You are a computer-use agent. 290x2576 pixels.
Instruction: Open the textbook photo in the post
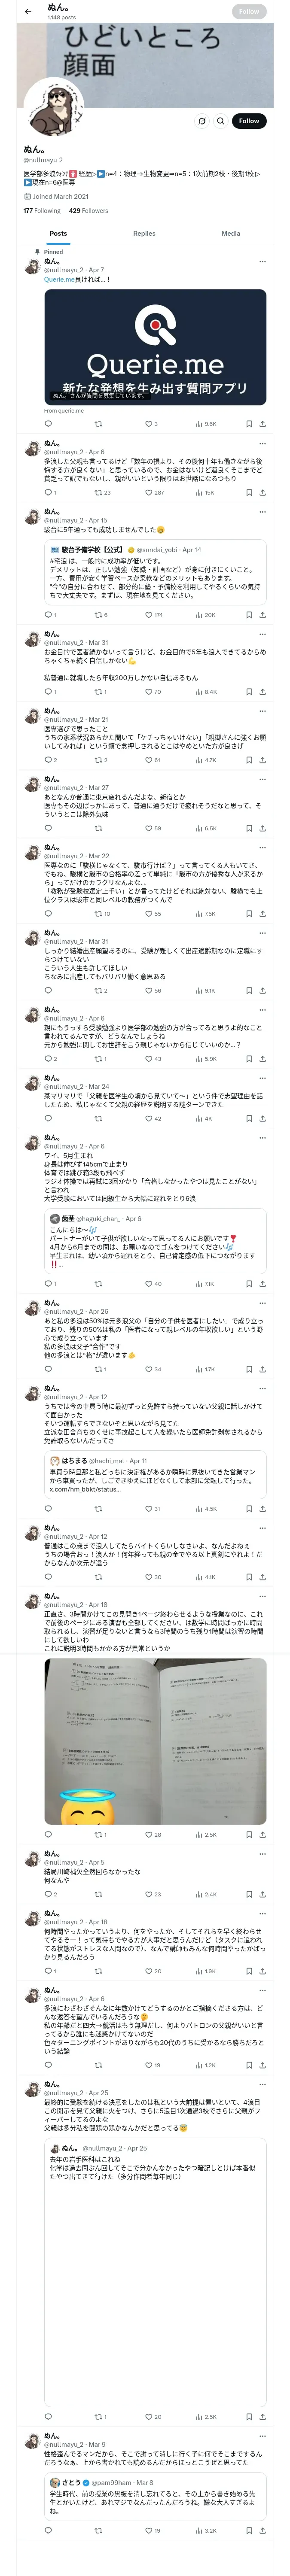coord(155,1741)
